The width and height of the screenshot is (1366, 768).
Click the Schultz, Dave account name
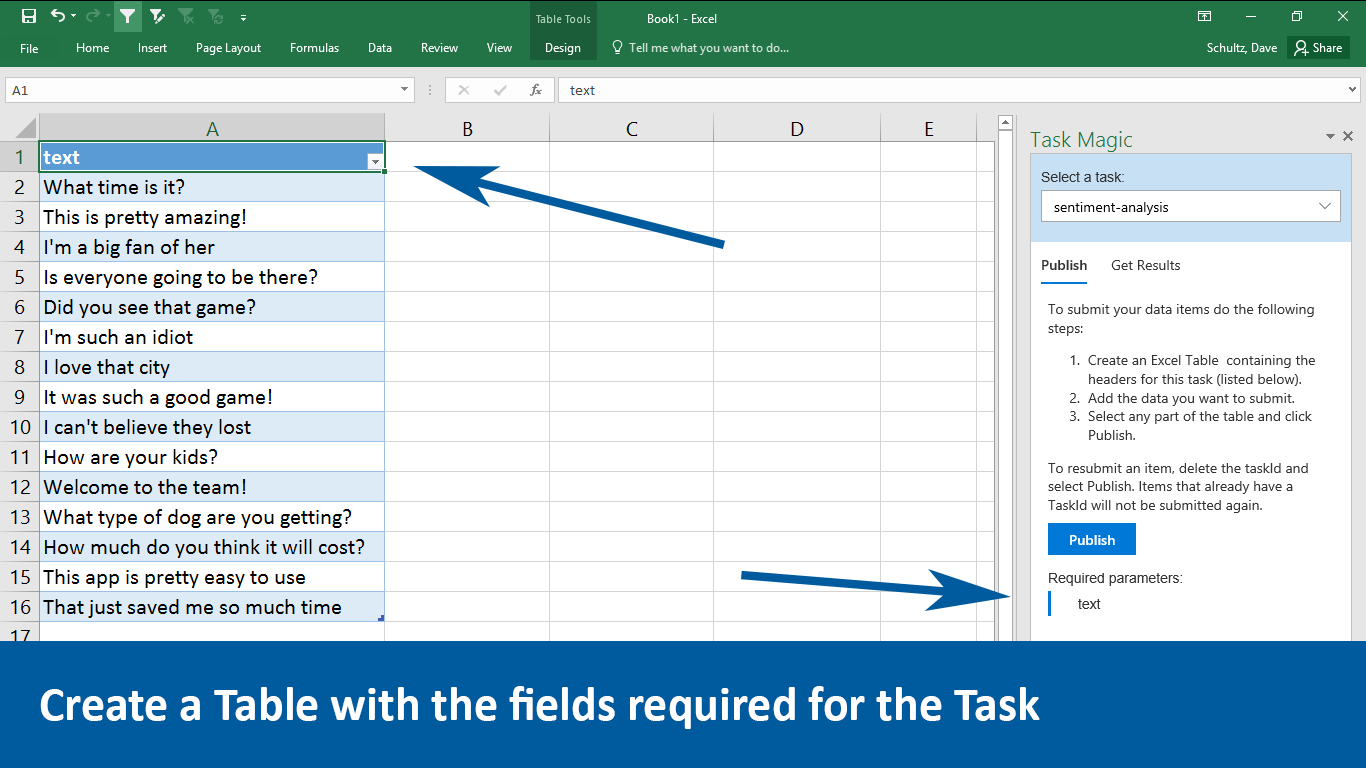(x=1242, y=48)
